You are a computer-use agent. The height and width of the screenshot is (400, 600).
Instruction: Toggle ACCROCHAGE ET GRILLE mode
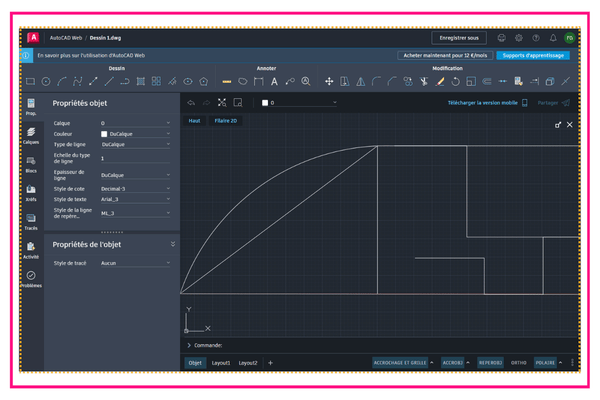coord(400,362)
